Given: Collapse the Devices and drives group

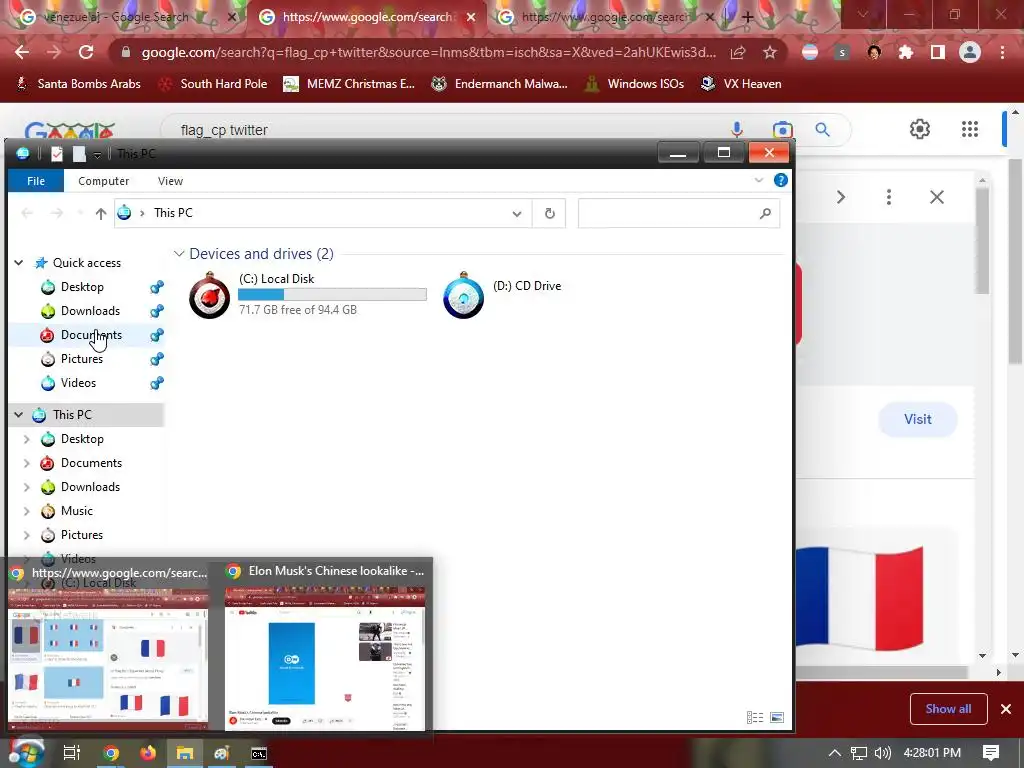Looking at the screenshot, I should pyautogui.click(x=179, y=253).
